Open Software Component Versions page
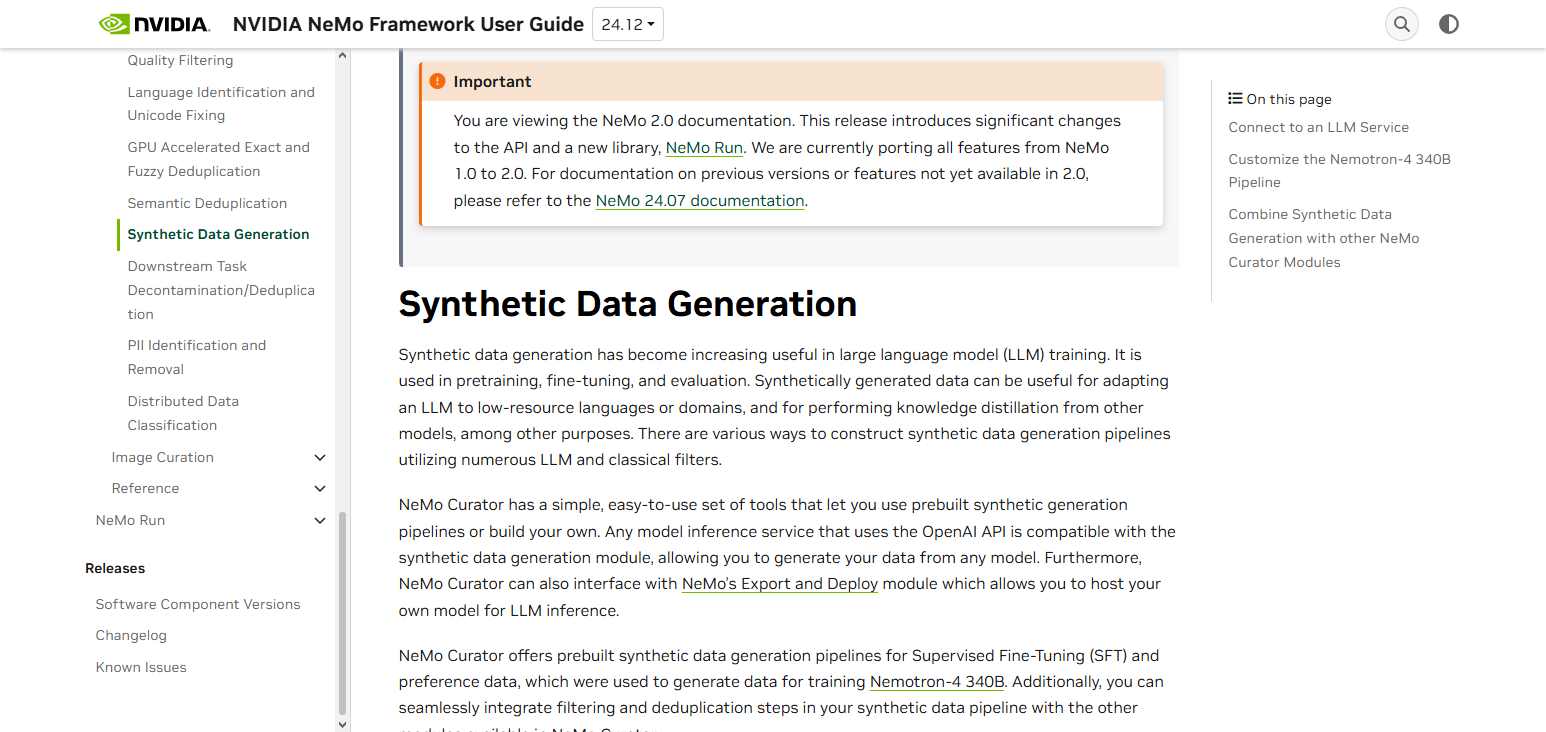The image size is (1546, 732). tap(198, 604)
